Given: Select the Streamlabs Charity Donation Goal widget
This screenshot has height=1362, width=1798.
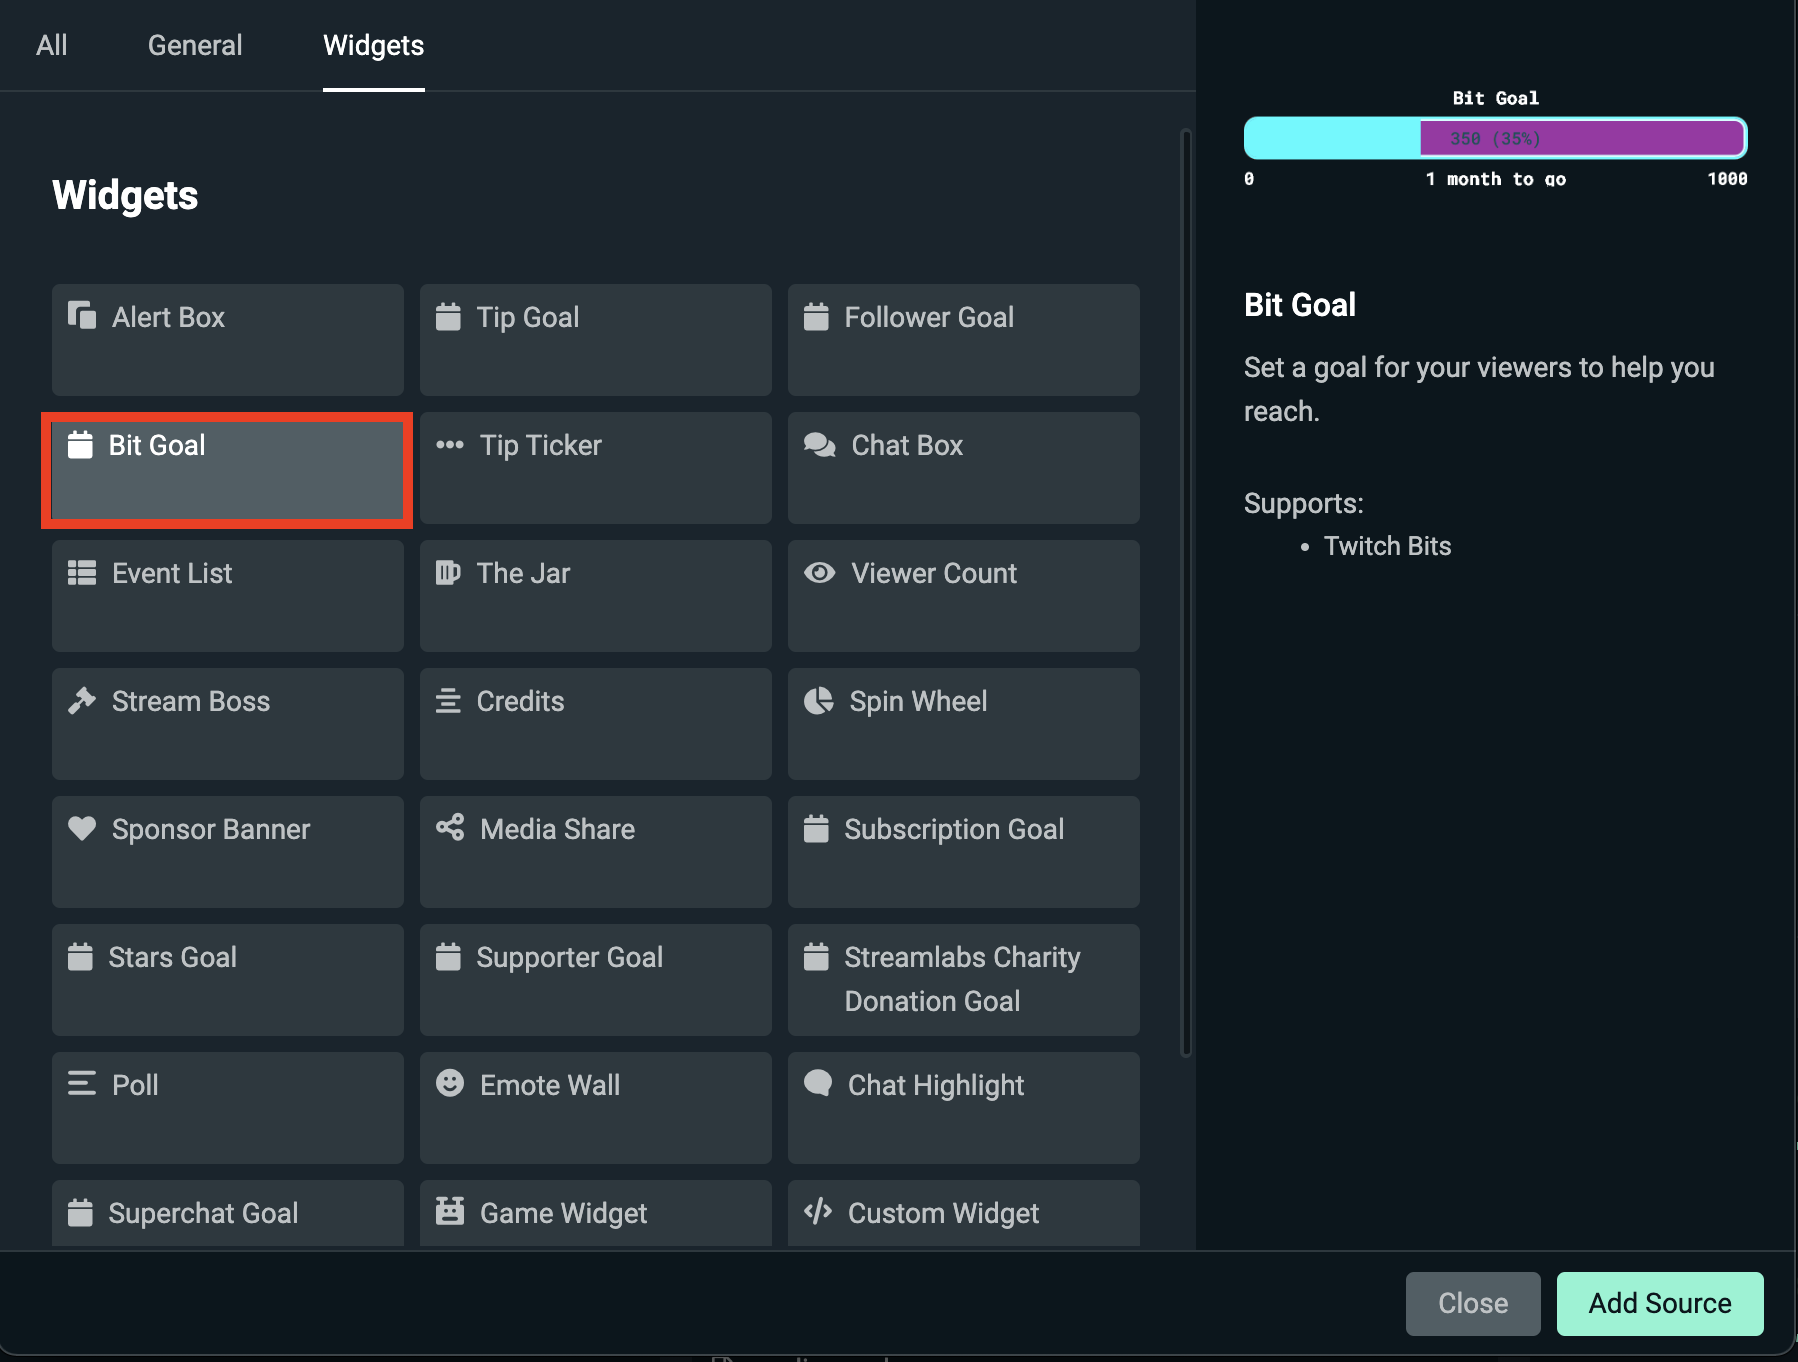Looking at the screenshot, I should 962,979.
